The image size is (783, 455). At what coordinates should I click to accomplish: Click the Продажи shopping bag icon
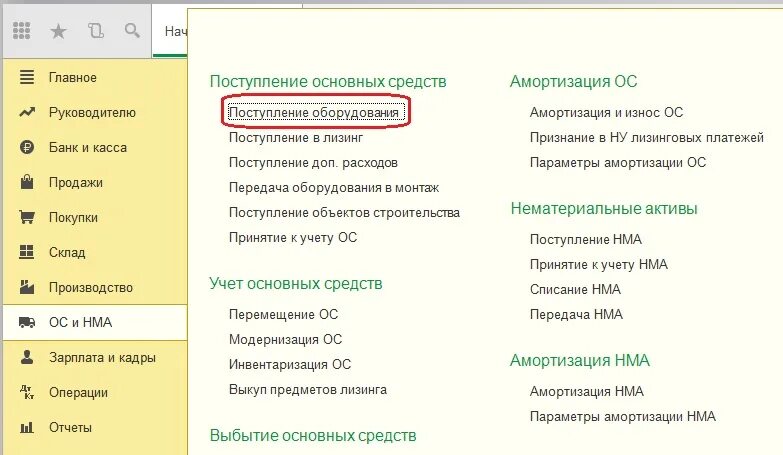pos(27,182)
